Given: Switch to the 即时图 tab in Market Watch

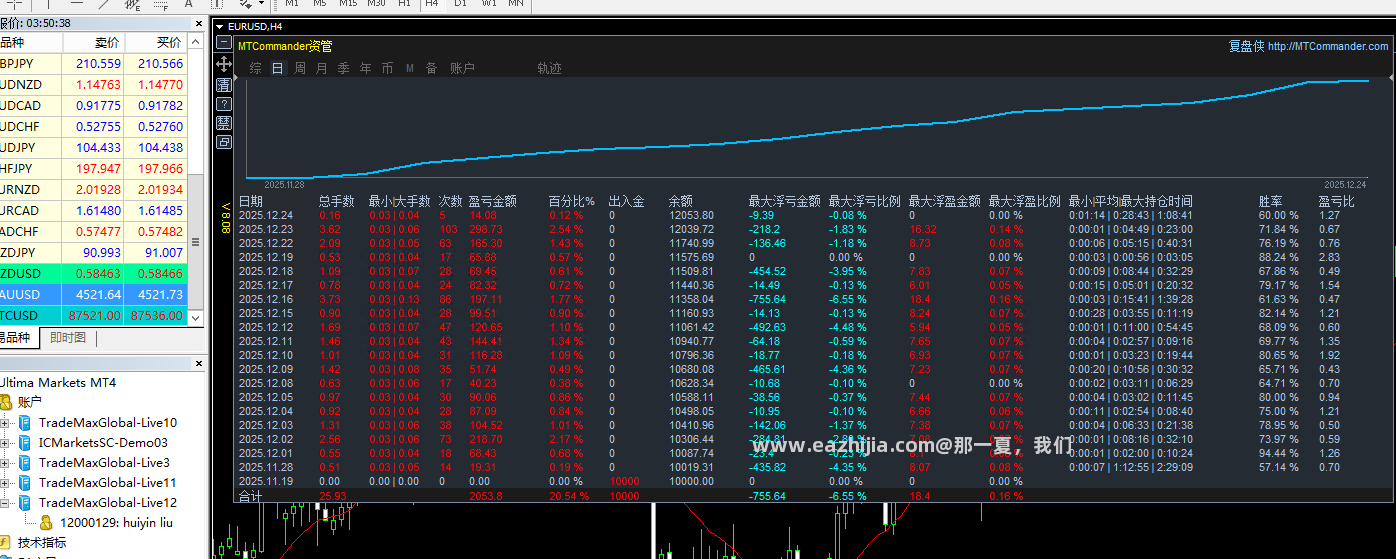Looking at the screenshot, I should coord(68,338).
